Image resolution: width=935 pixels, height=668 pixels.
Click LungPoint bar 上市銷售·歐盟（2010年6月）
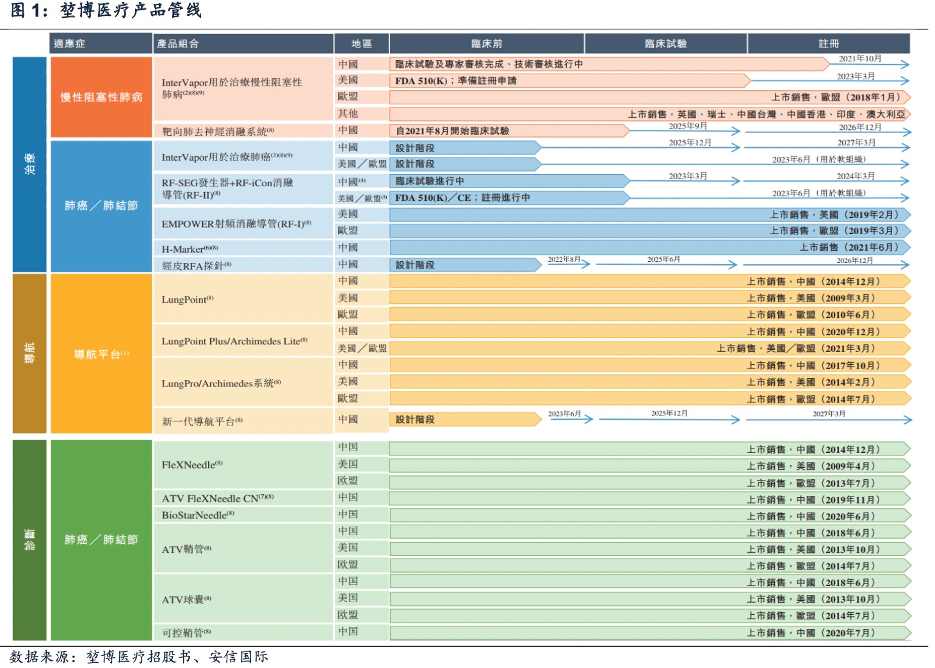(x=650, y=314)
